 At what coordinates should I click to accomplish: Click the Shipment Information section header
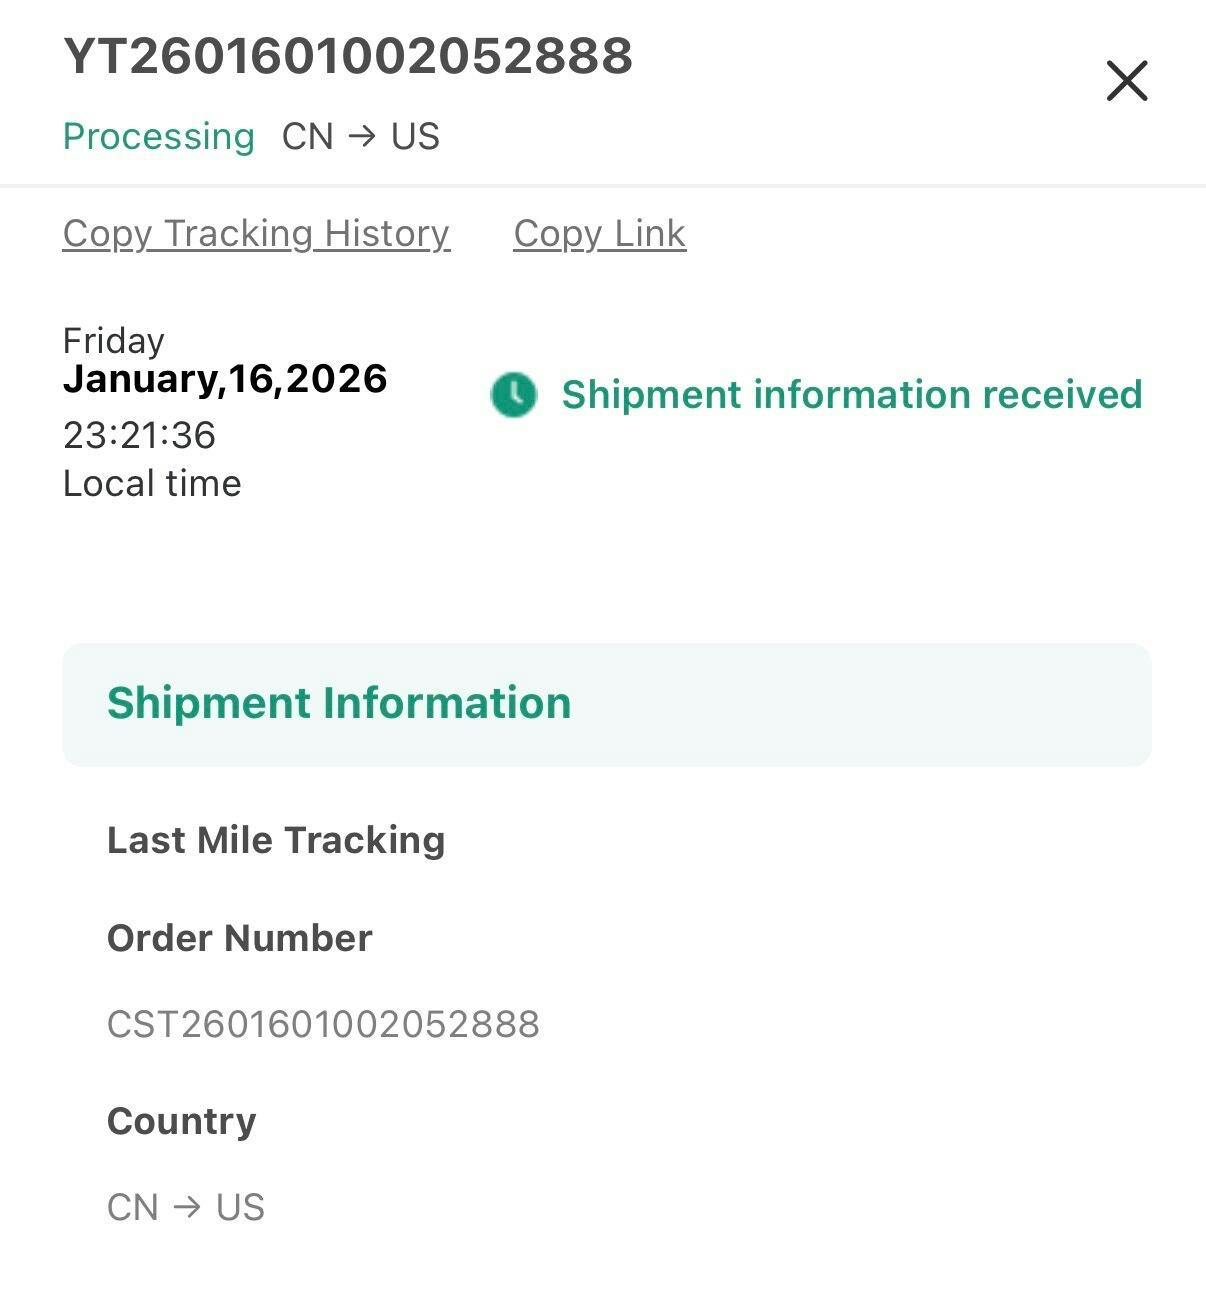click(338, 703)
